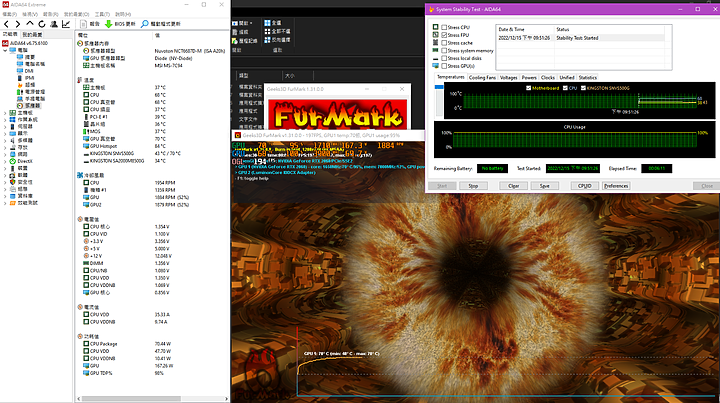
Task: Switch to the Statistics tab
Action: click(x=588, y=78)
